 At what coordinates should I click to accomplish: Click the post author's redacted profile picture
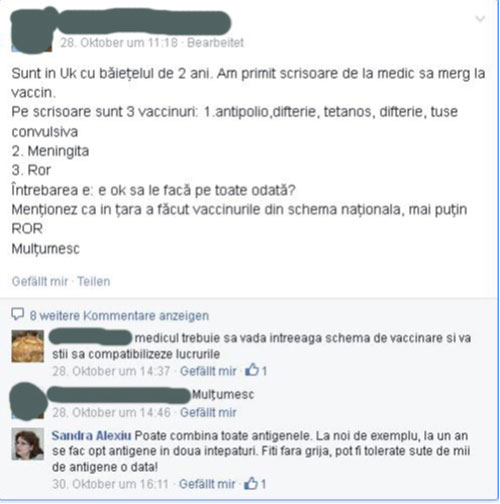coord(32,32)
